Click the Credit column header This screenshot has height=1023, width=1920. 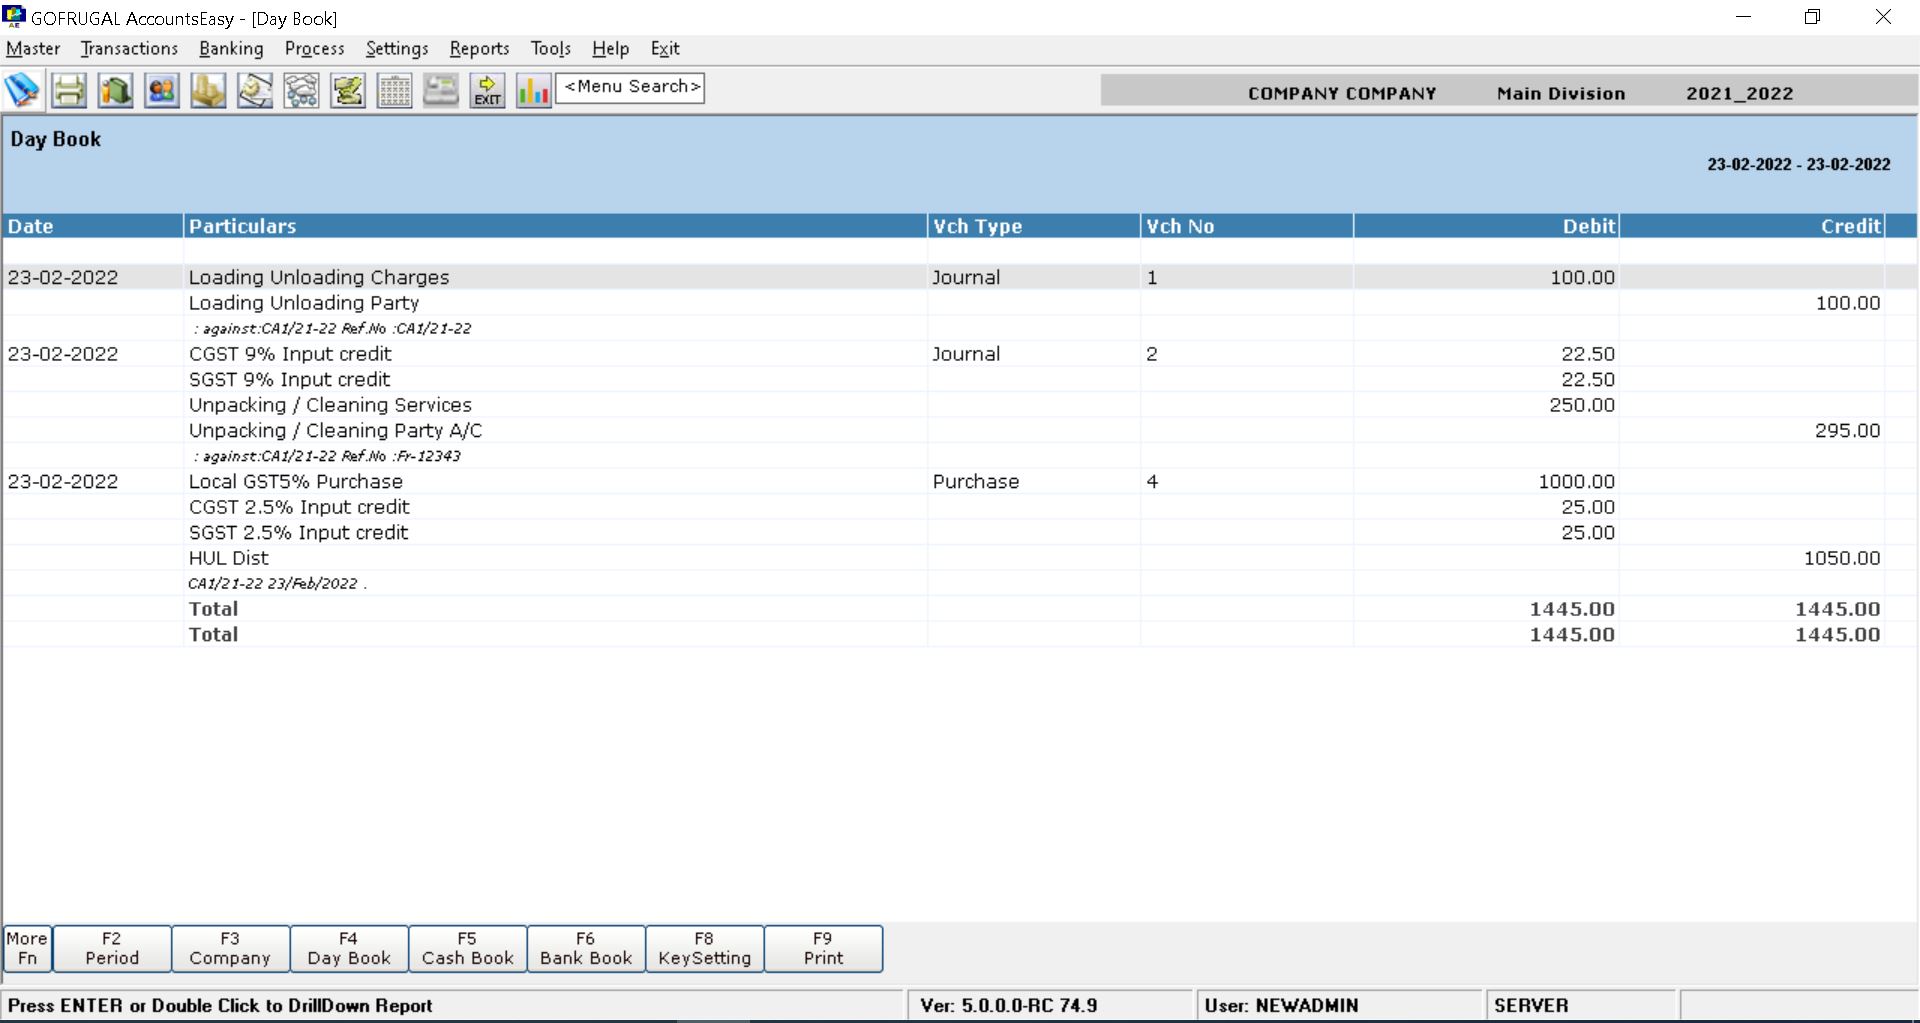pyautogui.click(x=1752, y=226)
